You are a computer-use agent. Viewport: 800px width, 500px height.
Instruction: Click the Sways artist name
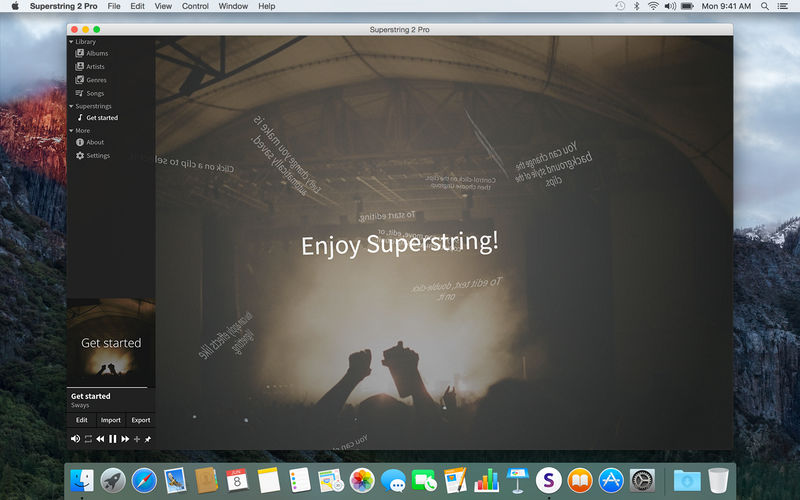click(80, 405)
